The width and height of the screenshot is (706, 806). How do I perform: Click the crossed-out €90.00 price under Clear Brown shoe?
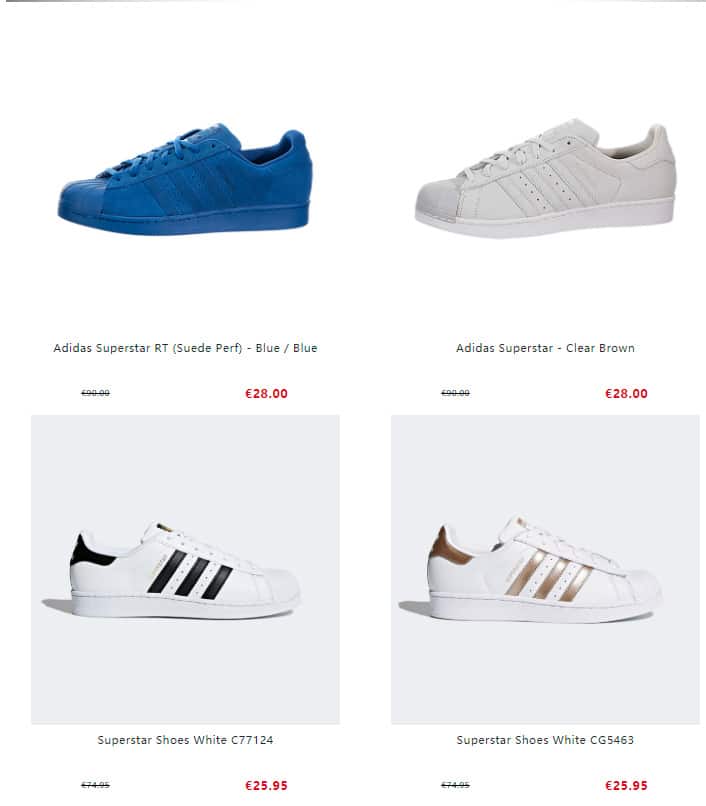pos(455,393)
